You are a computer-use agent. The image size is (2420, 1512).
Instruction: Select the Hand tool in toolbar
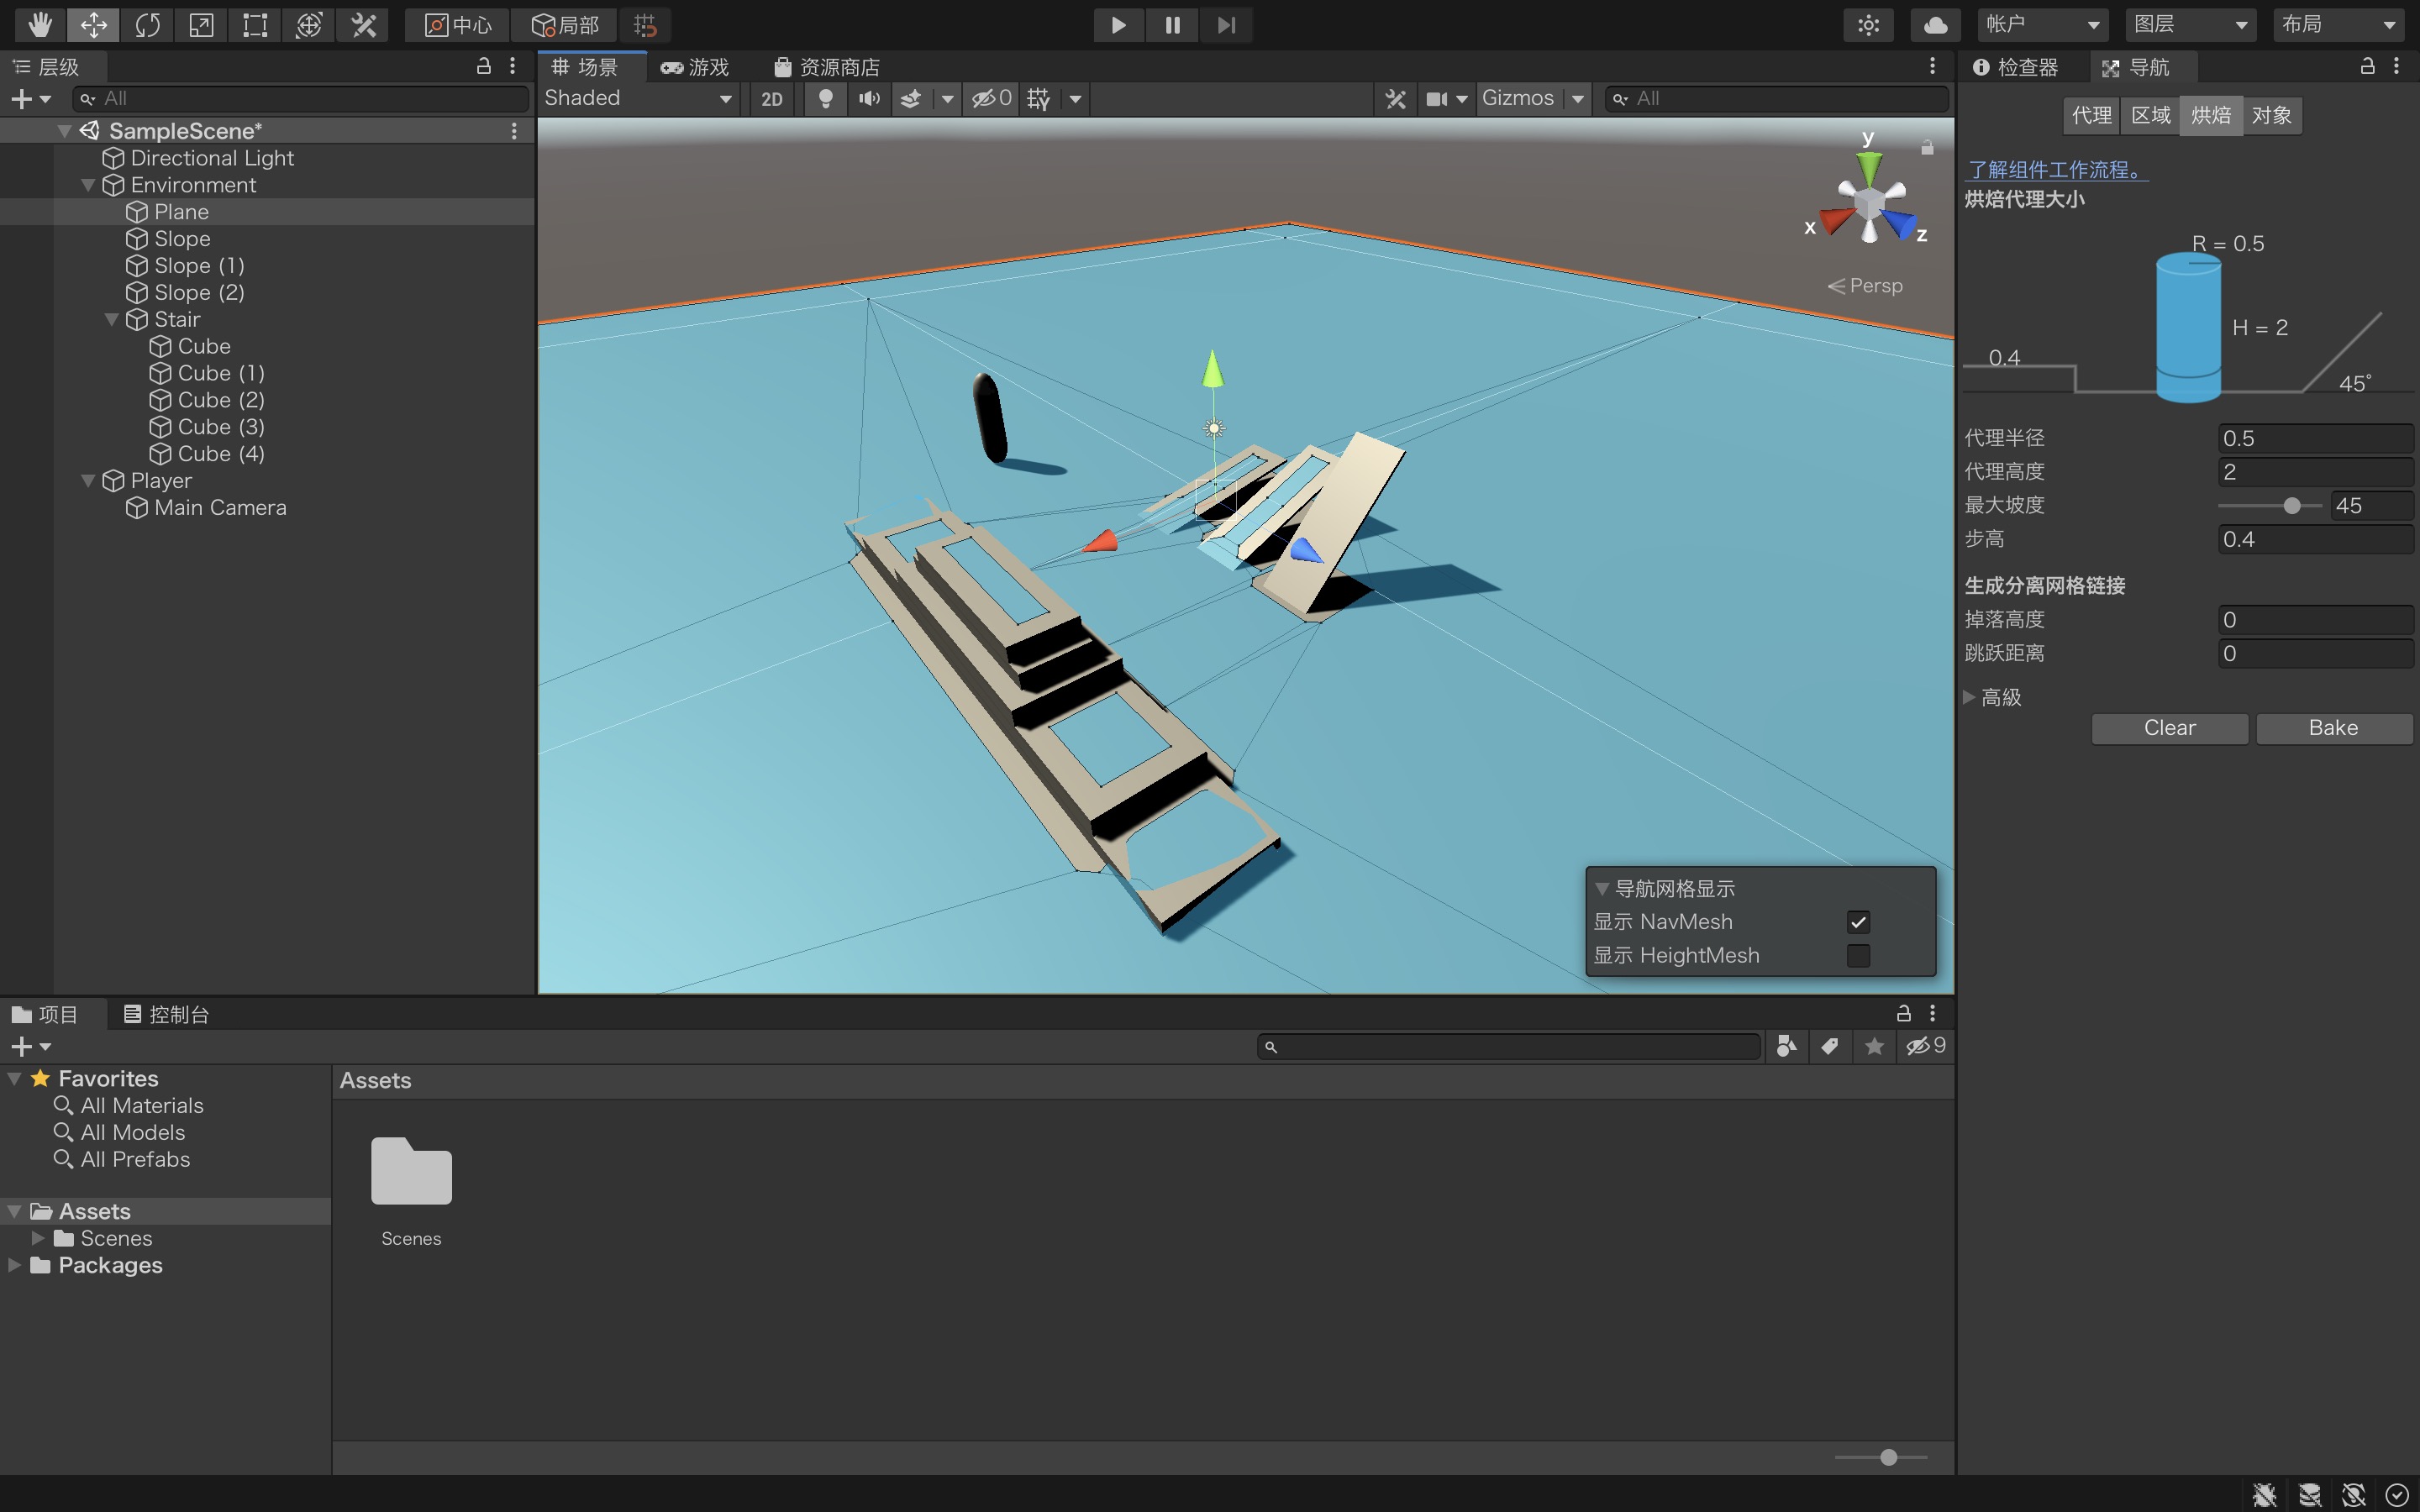[40, 25]
